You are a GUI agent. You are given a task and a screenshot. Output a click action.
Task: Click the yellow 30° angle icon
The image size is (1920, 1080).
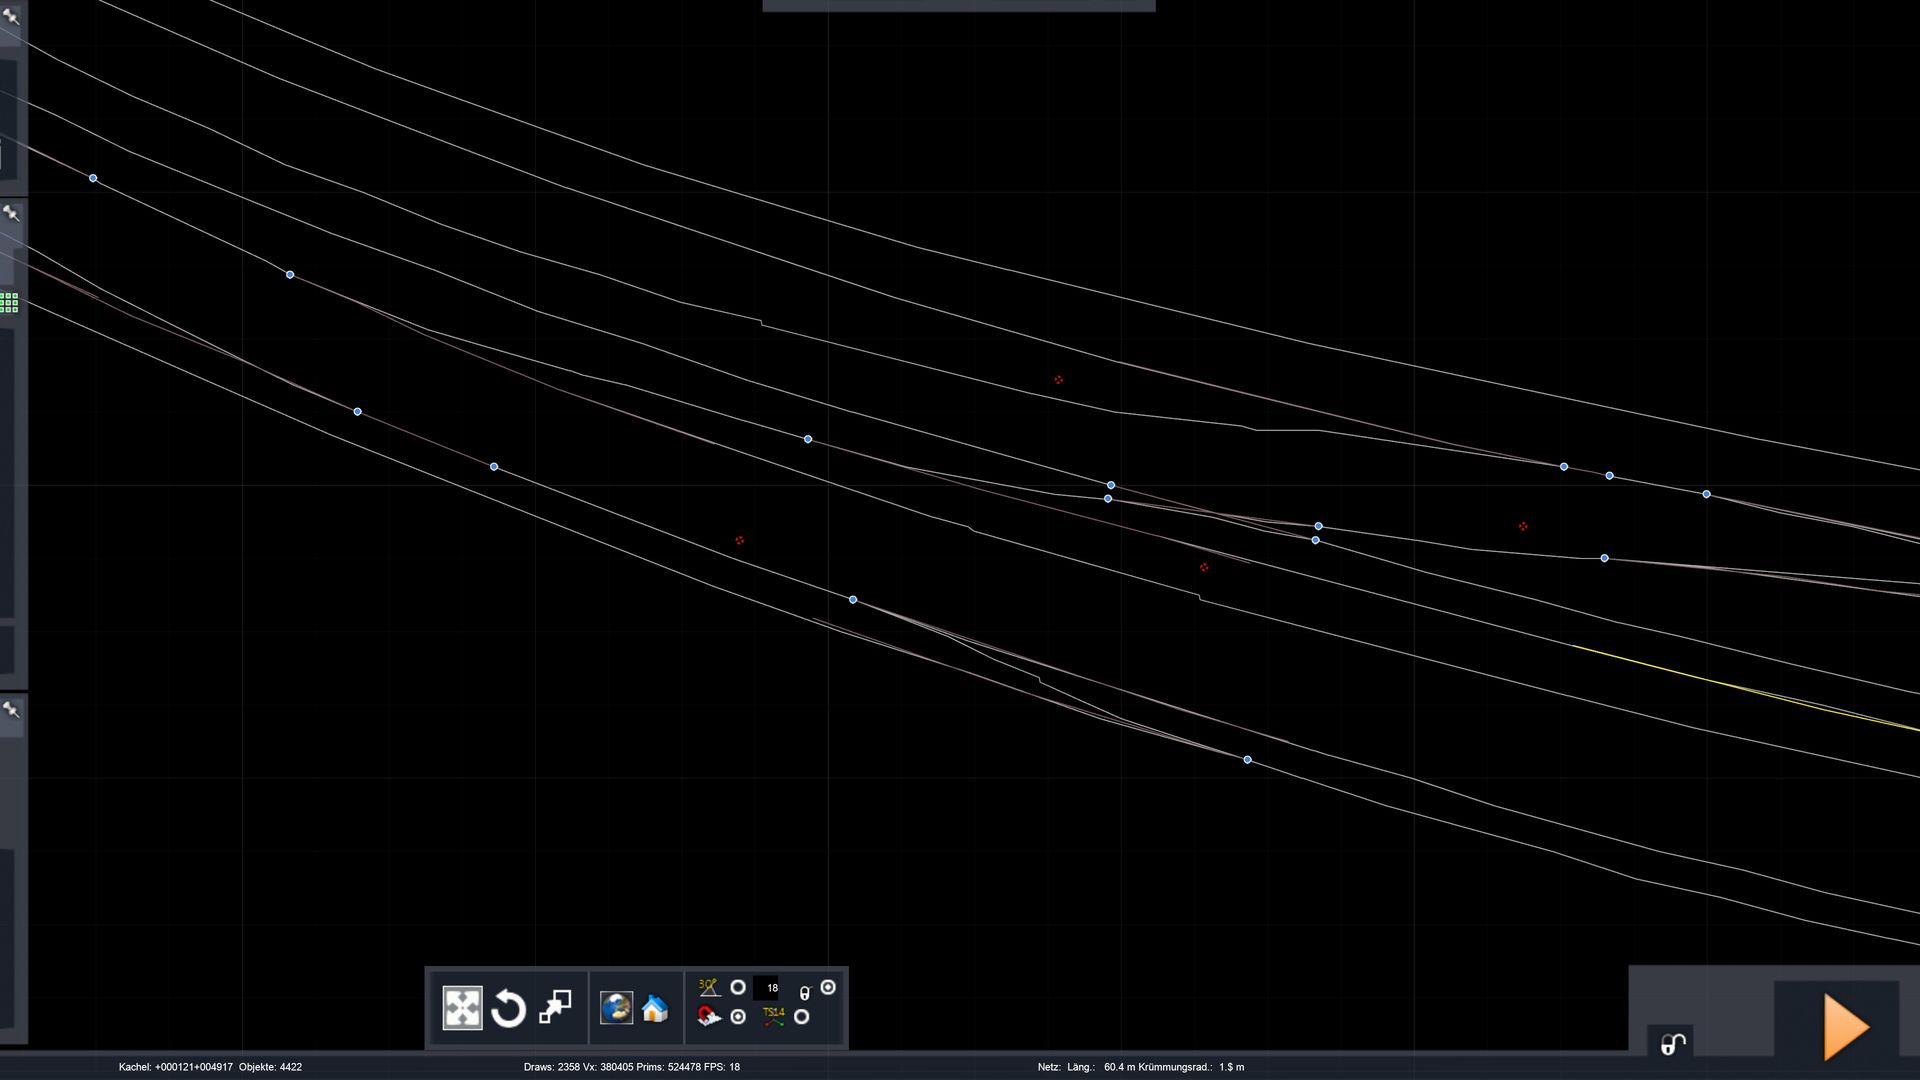tap(709, 988)
